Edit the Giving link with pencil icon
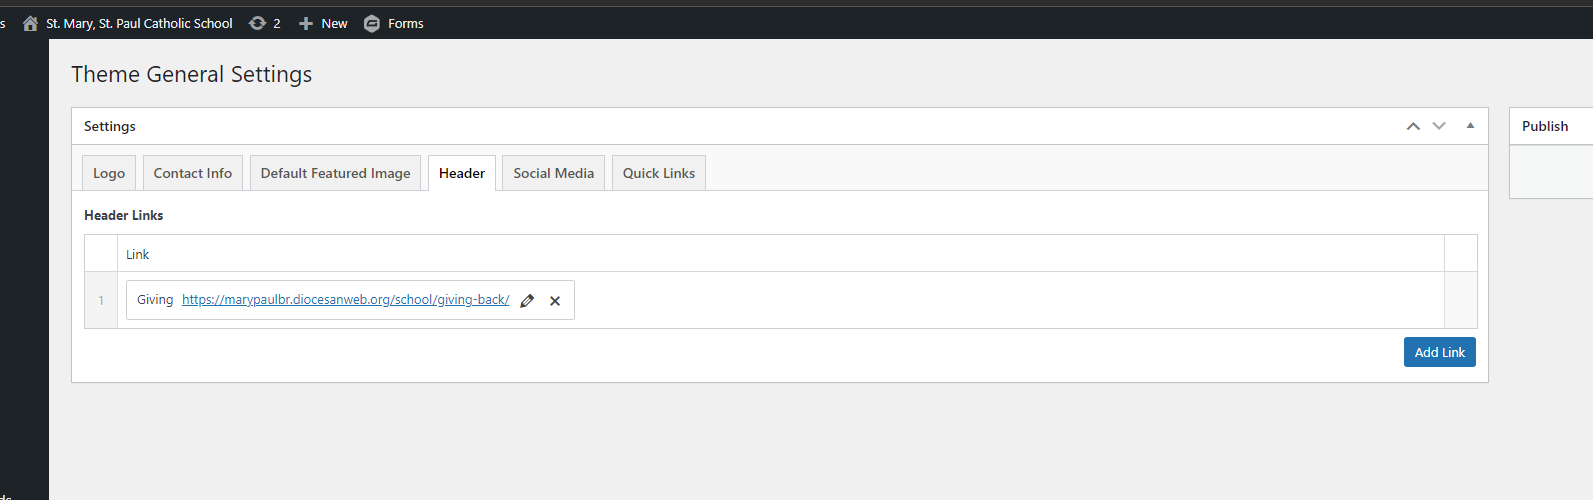This screenshot has height=500, width=1593. (527, 300)
